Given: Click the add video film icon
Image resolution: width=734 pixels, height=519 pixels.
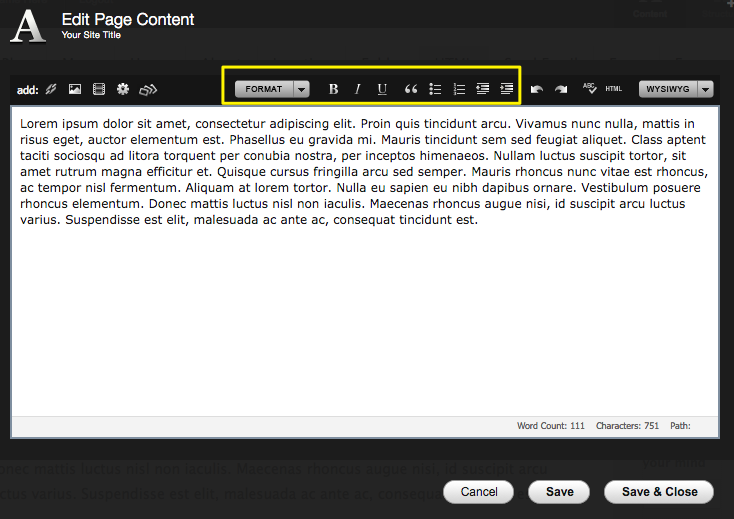Looking at the screenshot, I should pos(98,89).
